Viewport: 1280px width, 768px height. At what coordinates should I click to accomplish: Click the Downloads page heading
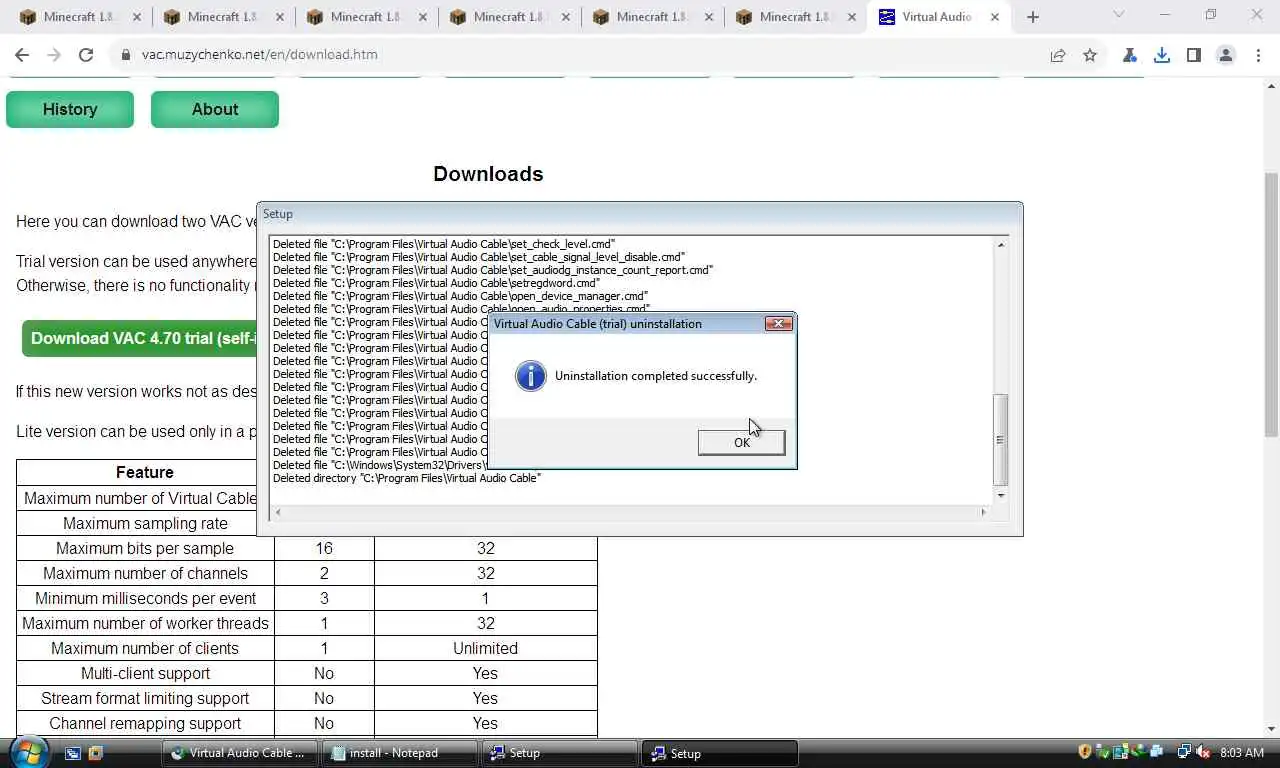click(x=488, y=174)
